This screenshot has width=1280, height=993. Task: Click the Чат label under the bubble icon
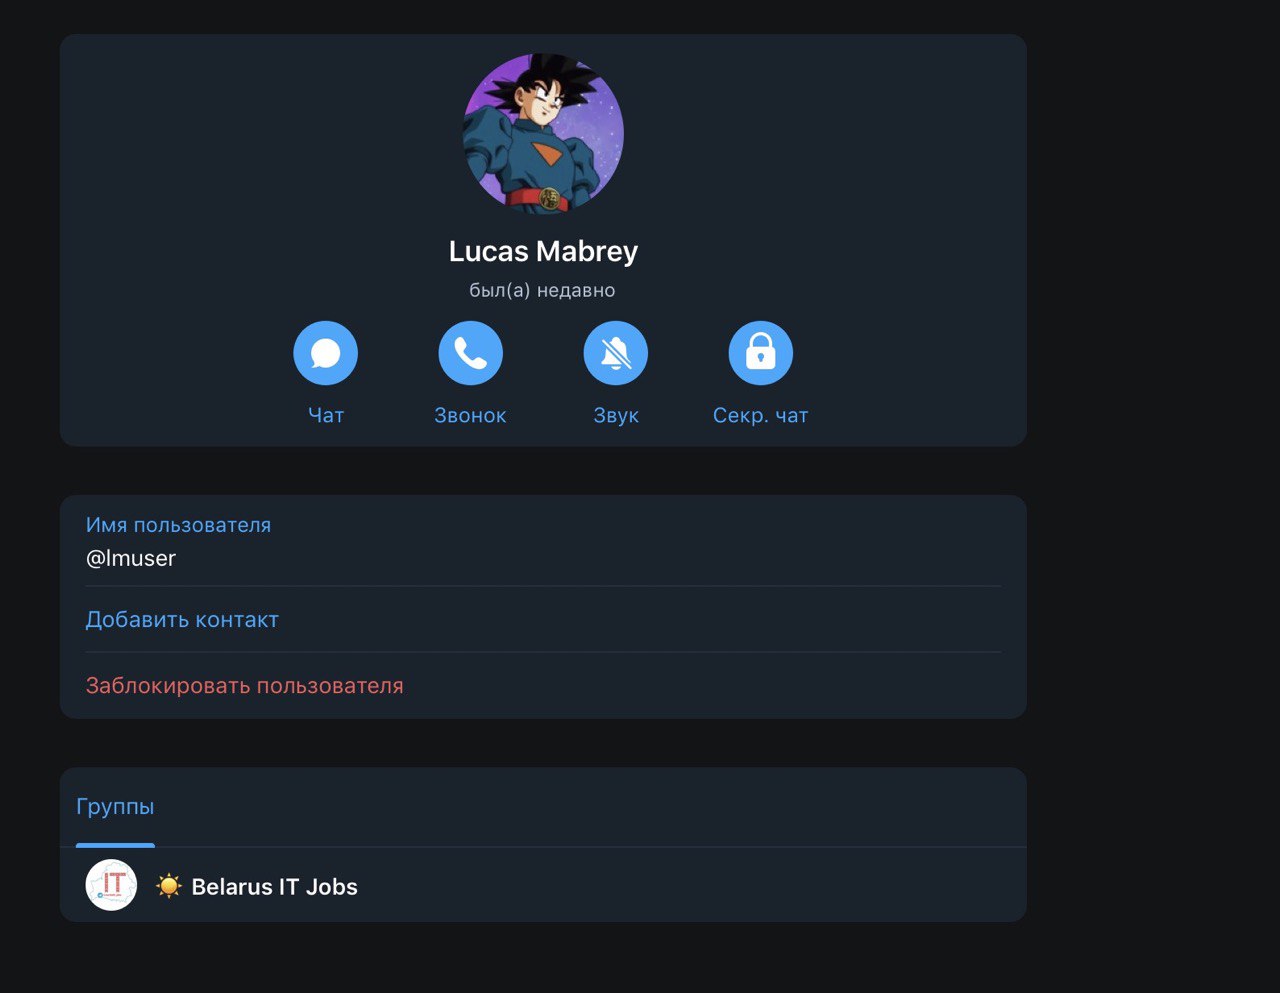coord(326,416)
